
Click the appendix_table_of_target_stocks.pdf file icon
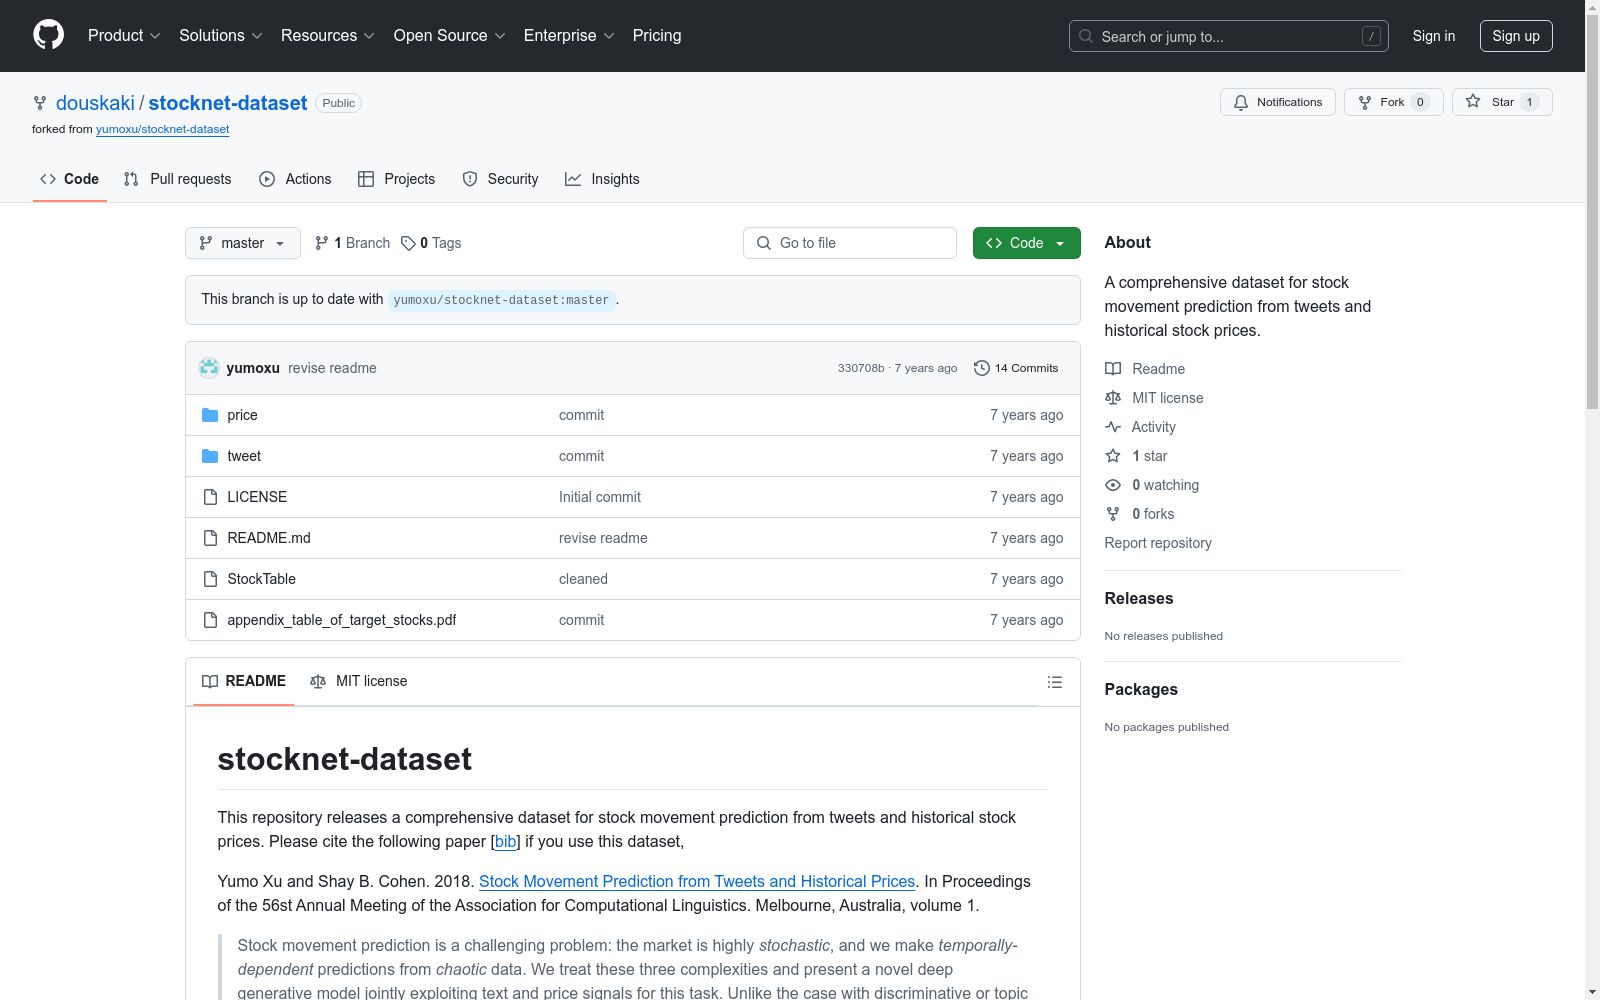[210, 620]
